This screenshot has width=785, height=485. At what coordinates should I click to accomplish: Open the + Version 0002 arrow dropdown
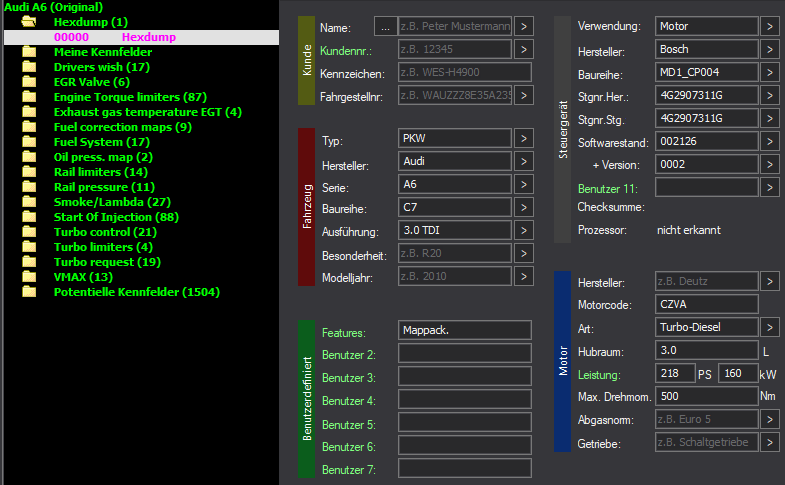pyautogui.click(x=770, y=164)
